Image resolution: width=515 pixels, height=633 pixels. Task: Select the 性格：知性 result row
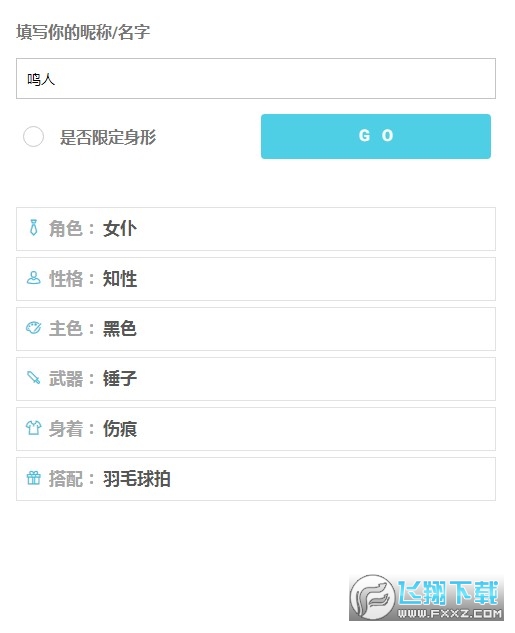[x=256, y=279]
